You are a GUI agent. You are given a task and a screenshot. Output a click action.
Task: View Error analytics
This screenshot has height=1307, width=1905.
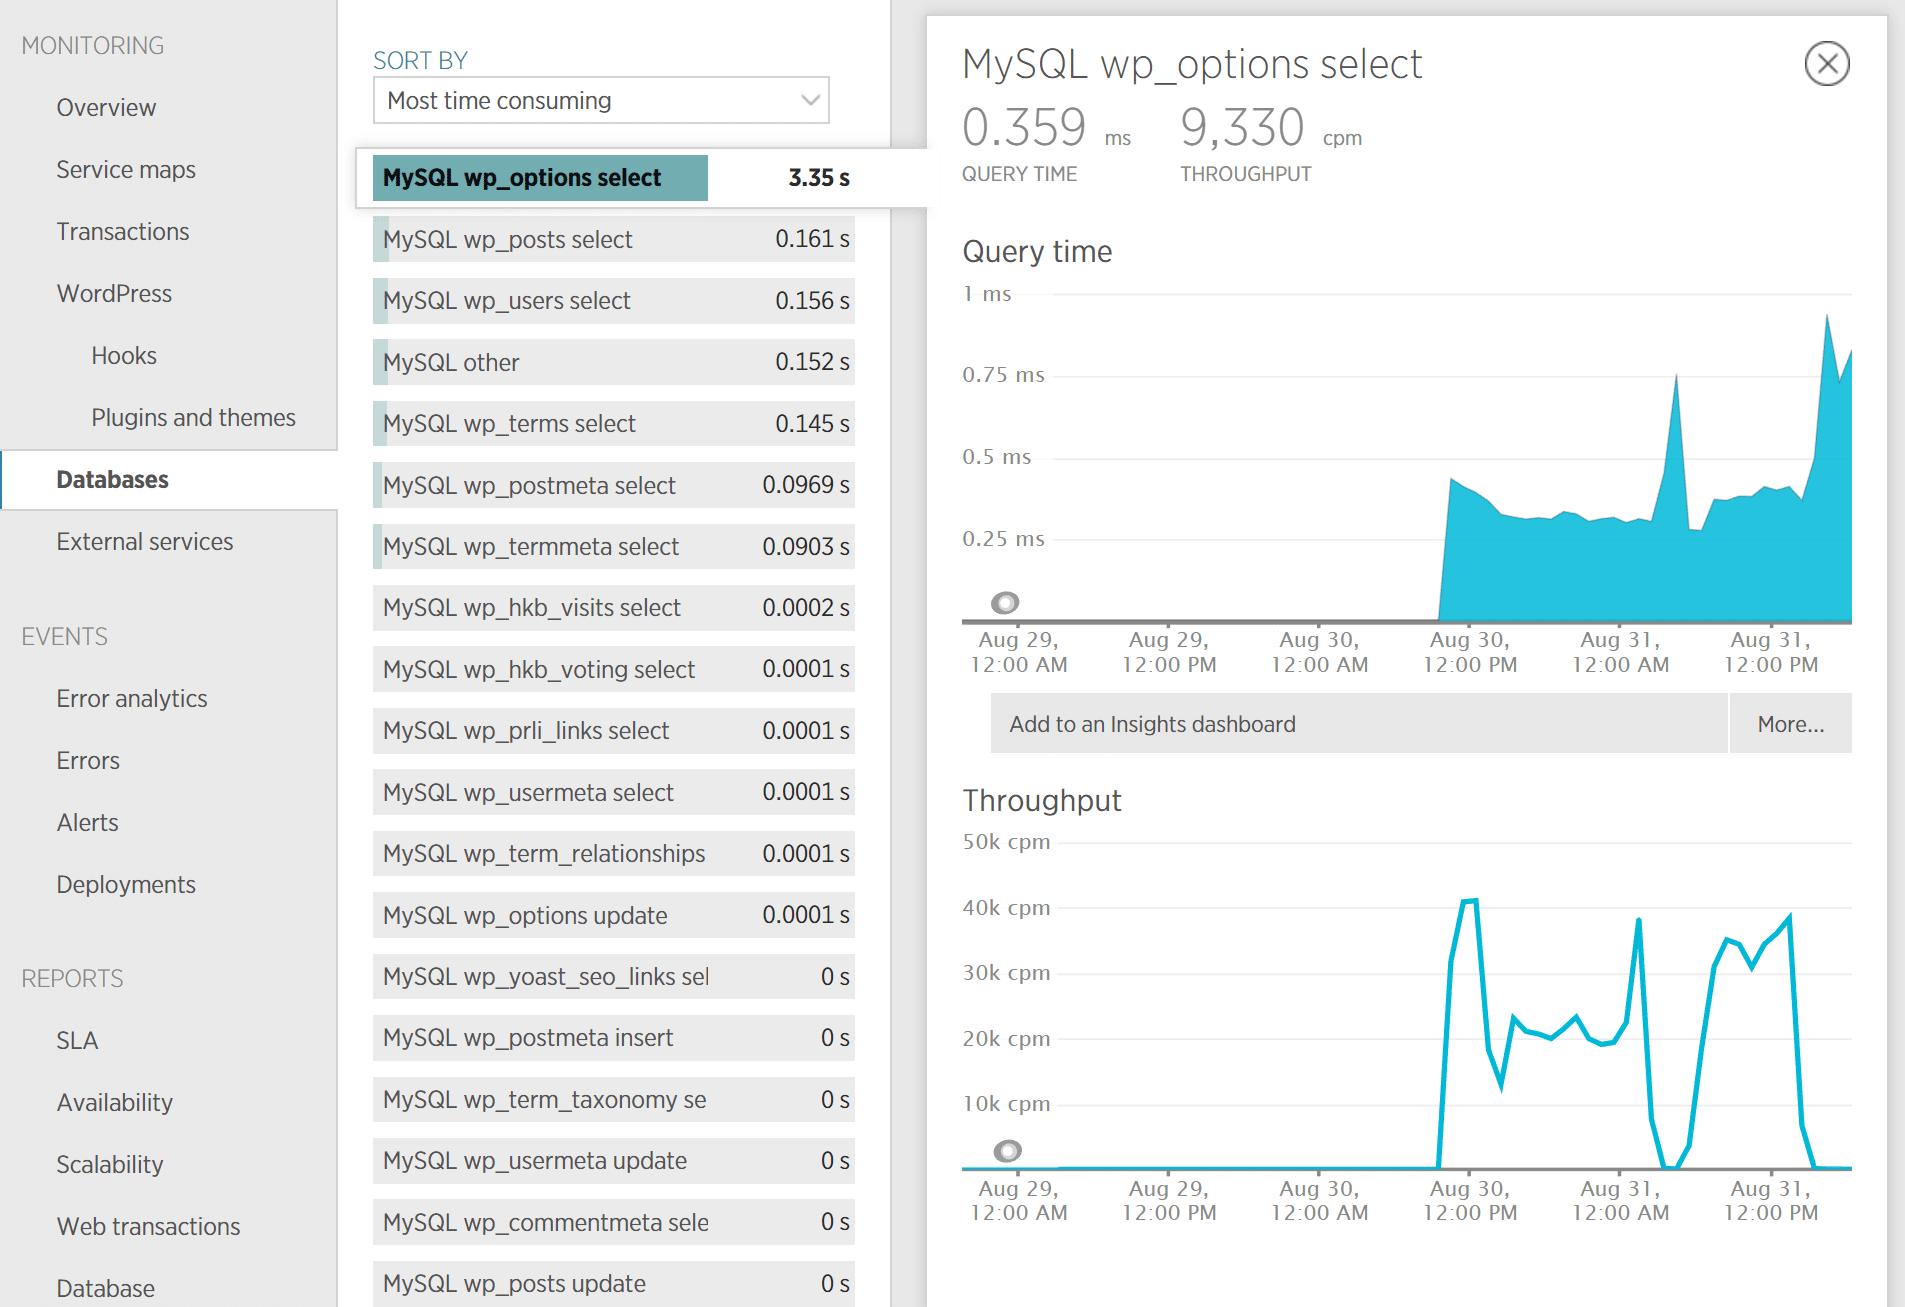coord(131,698)
